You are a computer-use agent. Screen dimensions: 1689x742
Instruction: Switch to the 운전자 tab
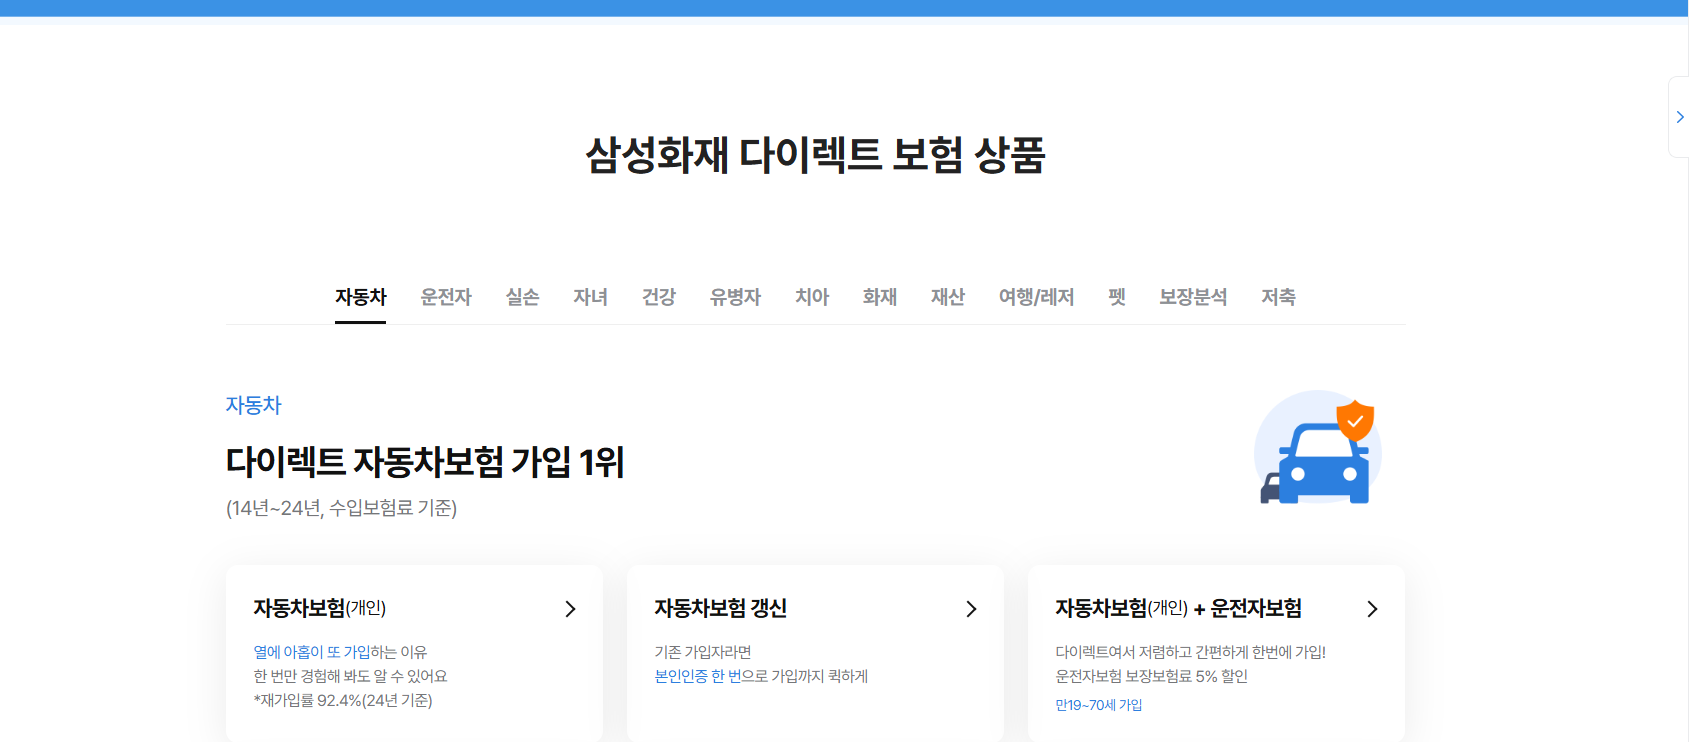(x=446, y=297)
